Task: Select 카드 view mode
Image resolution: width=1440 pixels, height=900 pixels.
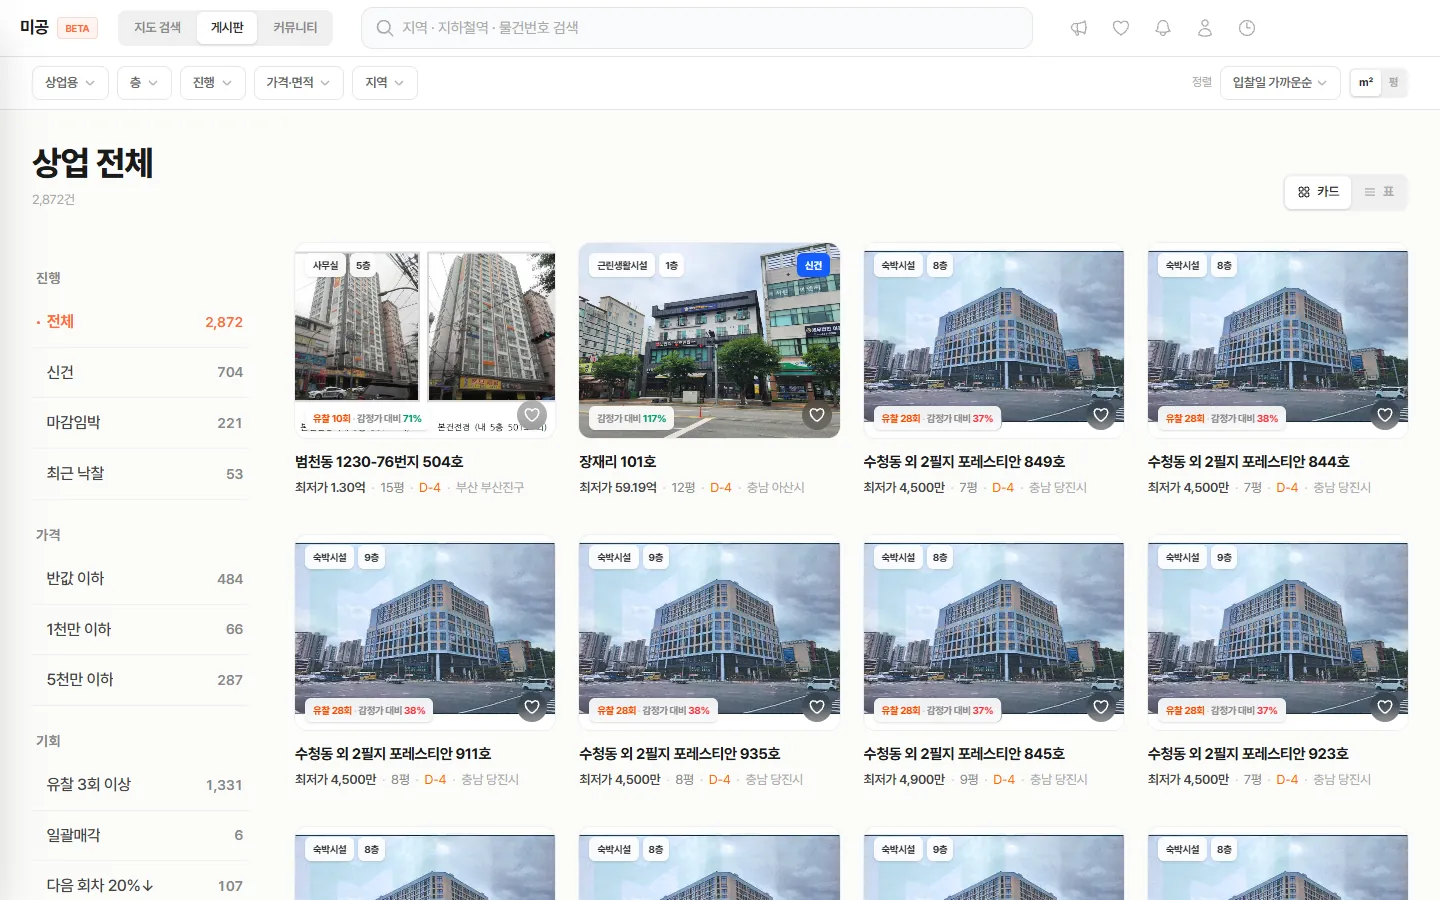Action: point(1318,192)
